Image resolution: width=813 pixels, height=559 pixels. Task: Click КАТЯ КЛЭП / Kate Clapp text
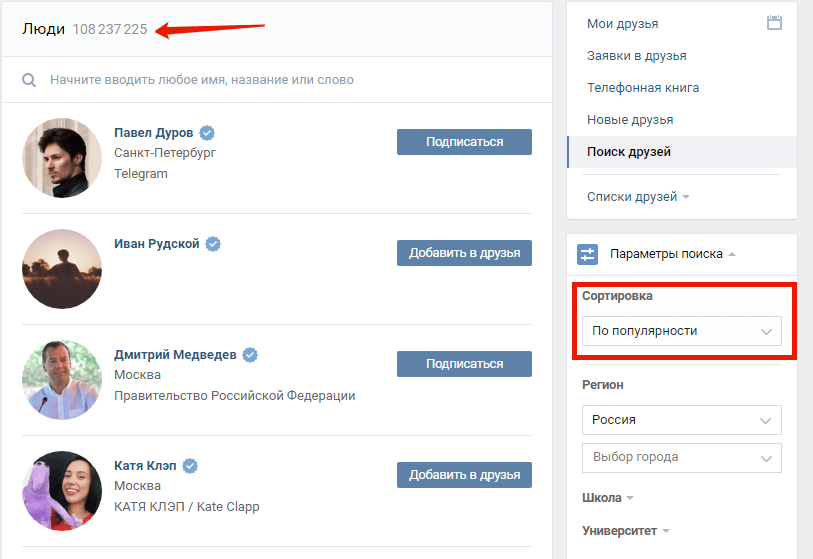(x=187, y=507)
